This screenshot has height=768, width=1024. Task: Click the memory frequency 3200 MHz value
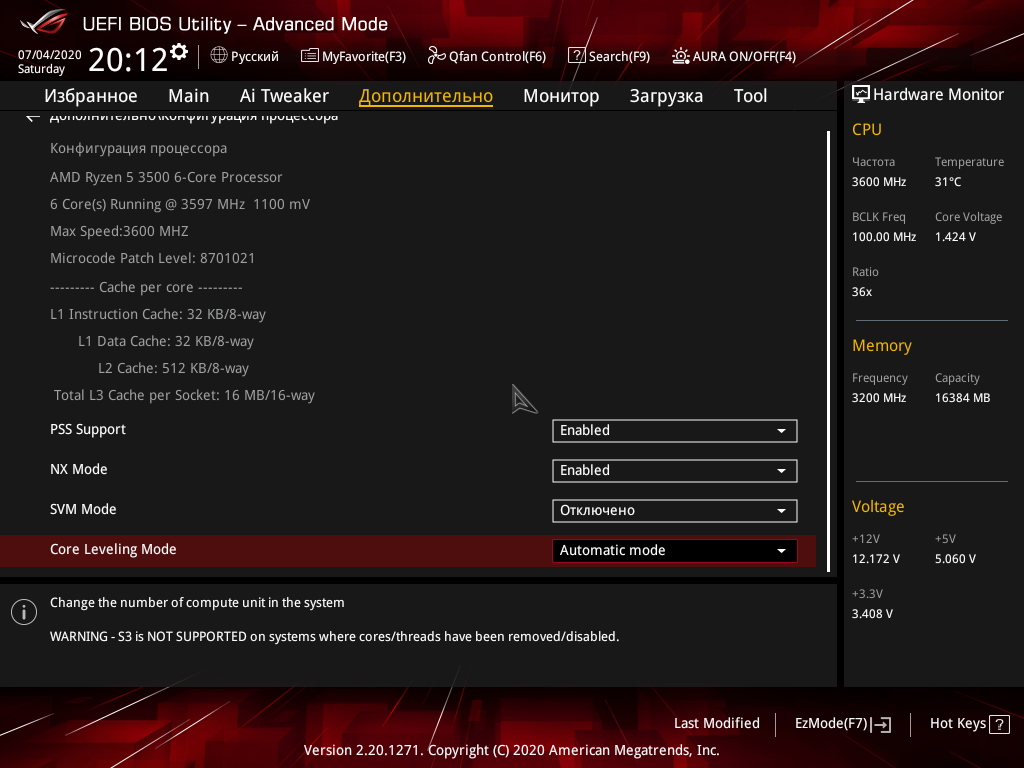[x=878, y=398]
